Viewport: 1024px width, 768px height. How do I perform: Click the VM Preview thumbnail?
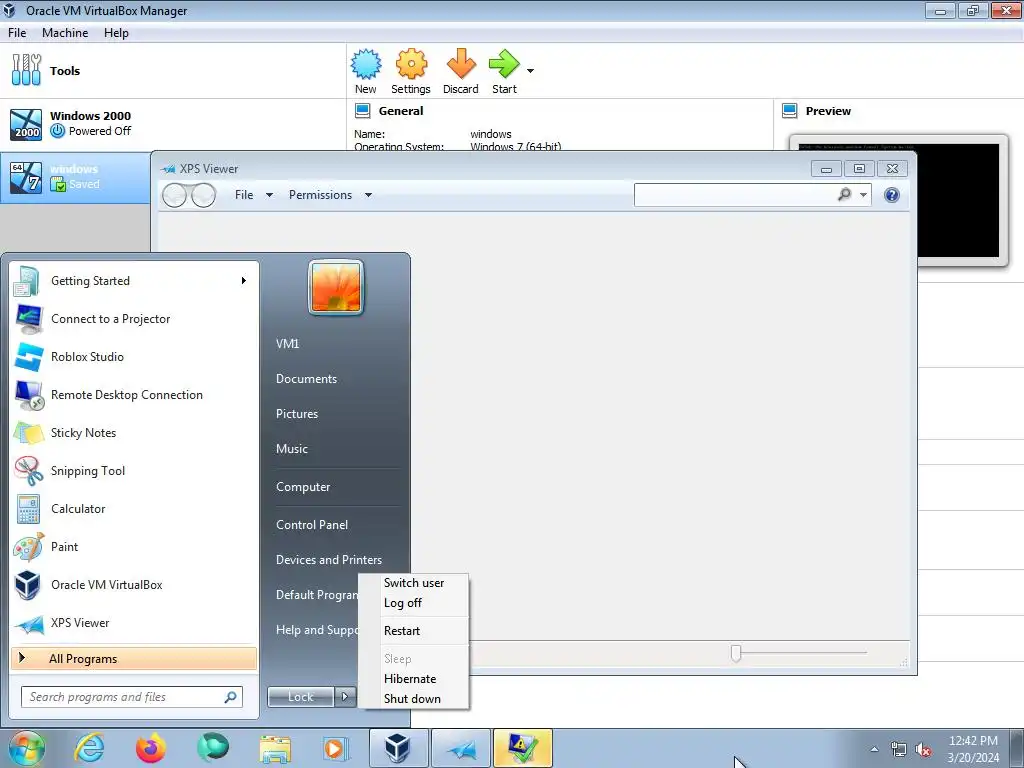(899, 200)
